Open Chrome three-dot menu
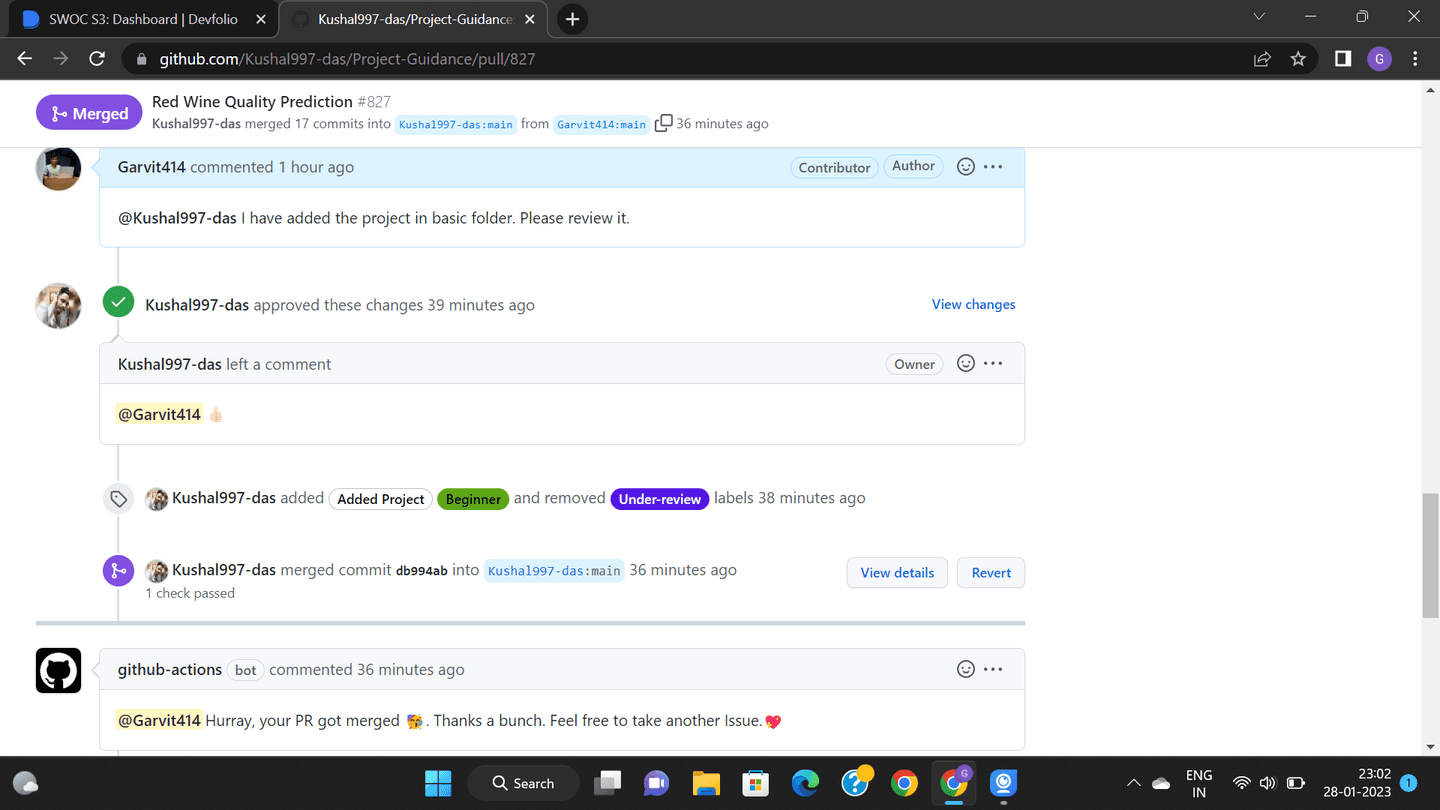 [1415, 59]
